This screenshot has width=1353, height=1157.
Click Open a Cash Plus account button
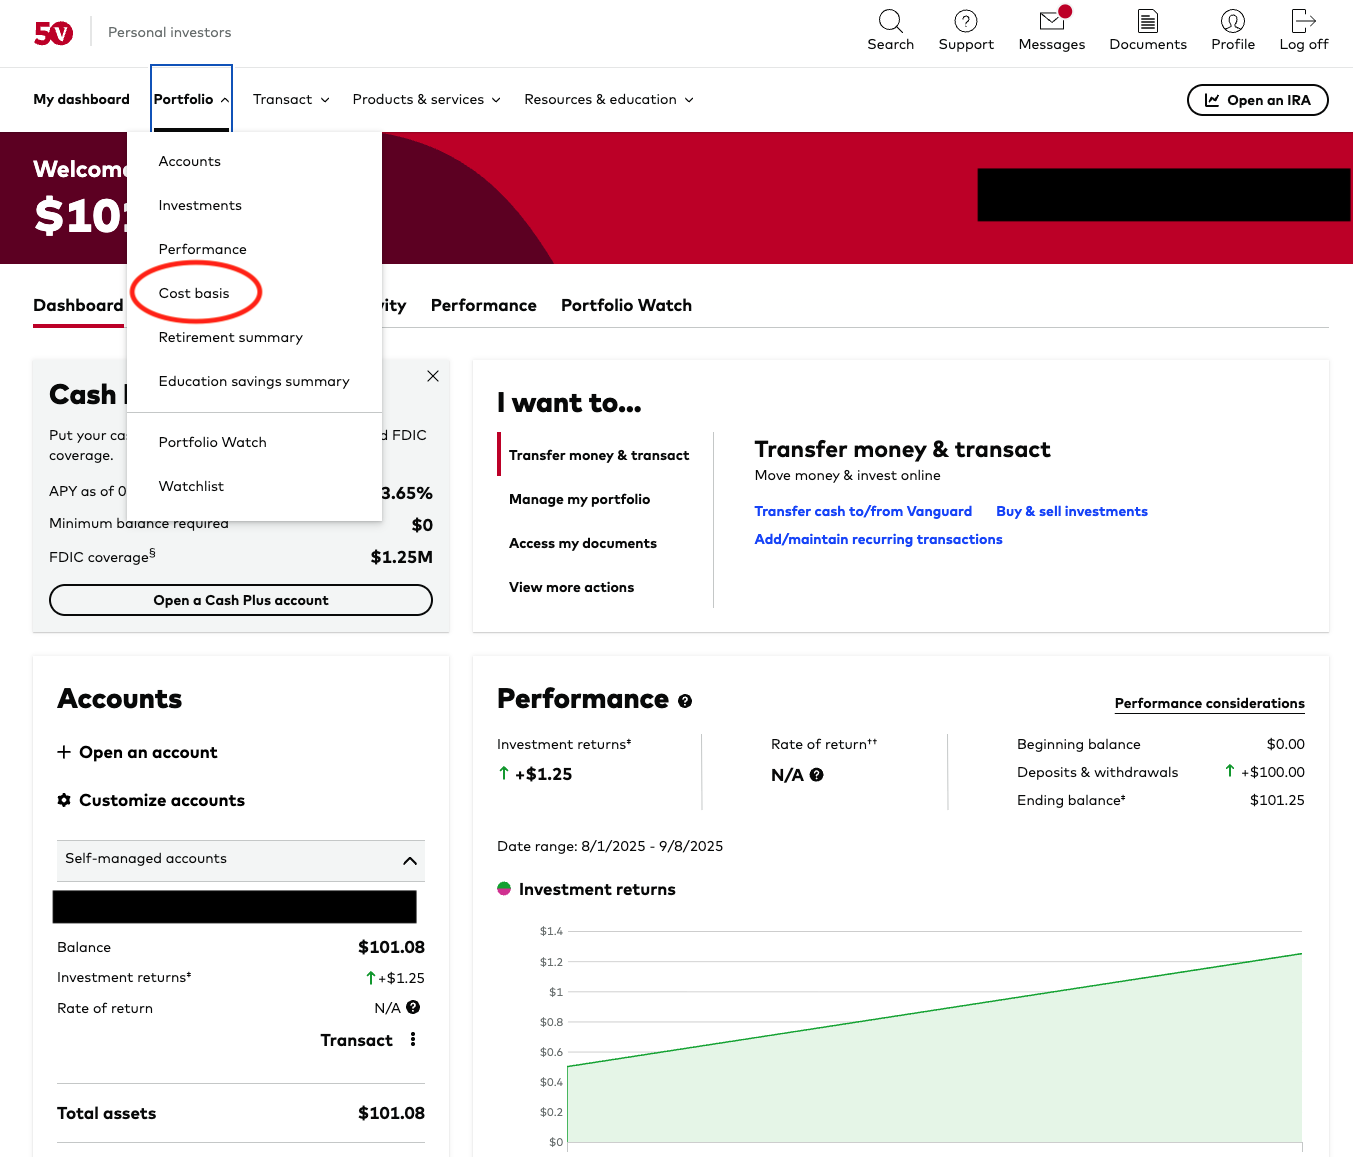241,600
